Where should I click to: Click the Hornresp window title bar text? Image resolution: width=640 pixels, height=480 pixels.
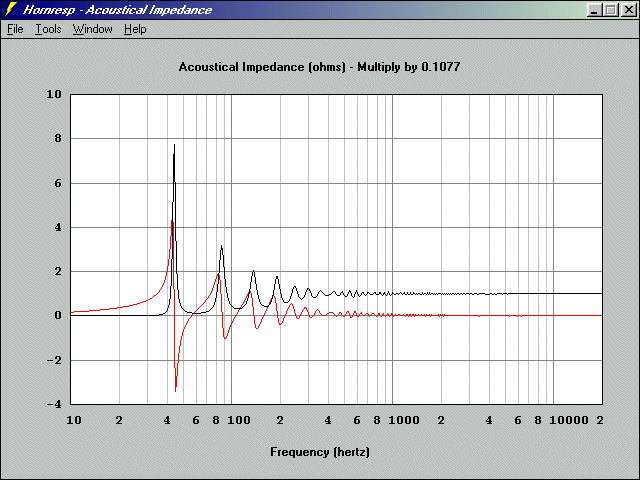[x=118, y=10]
